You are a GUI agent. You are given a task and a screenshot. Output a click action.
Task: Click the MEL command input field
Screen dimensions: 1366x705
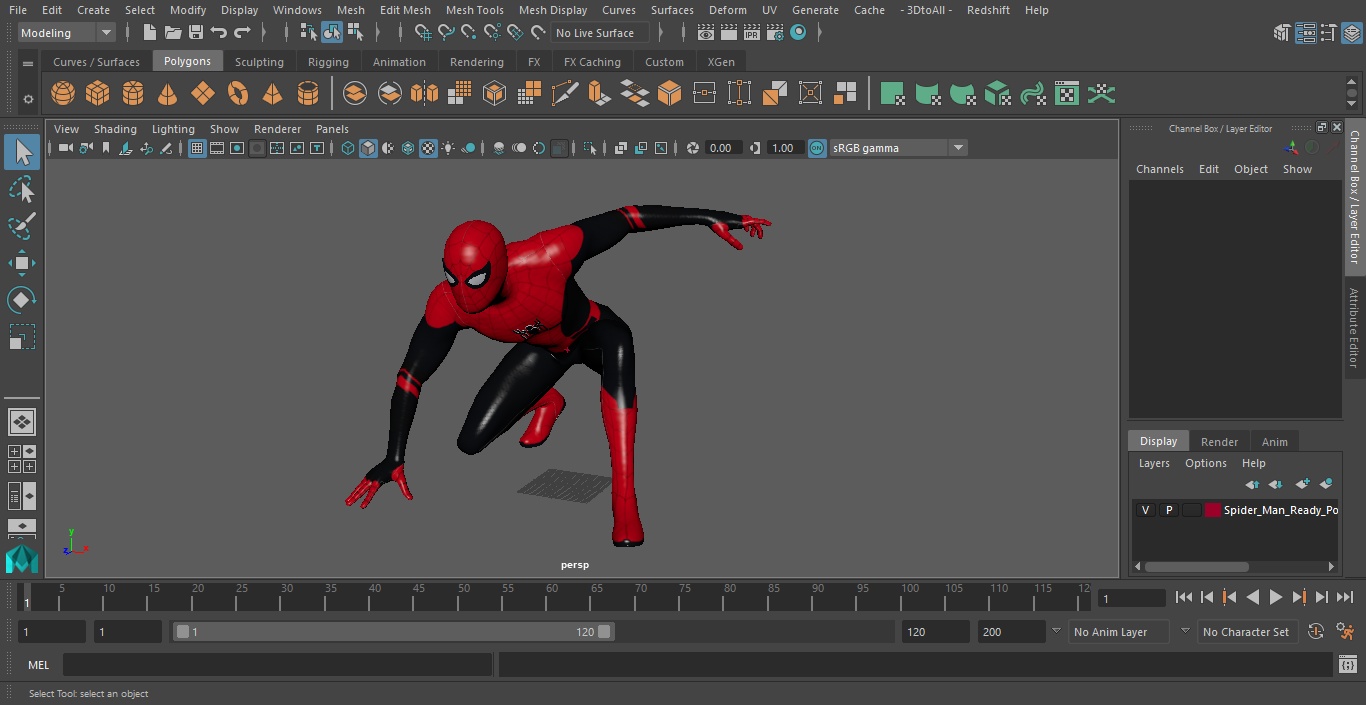coord(277,665)
